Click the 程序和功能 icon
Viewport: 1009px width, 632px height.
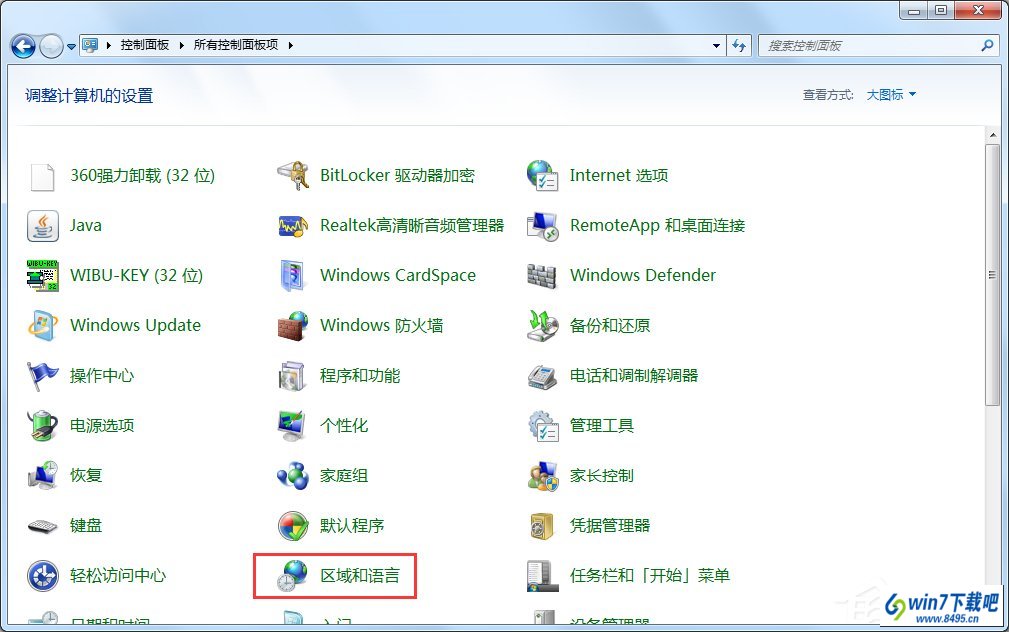tap(293, 376)
